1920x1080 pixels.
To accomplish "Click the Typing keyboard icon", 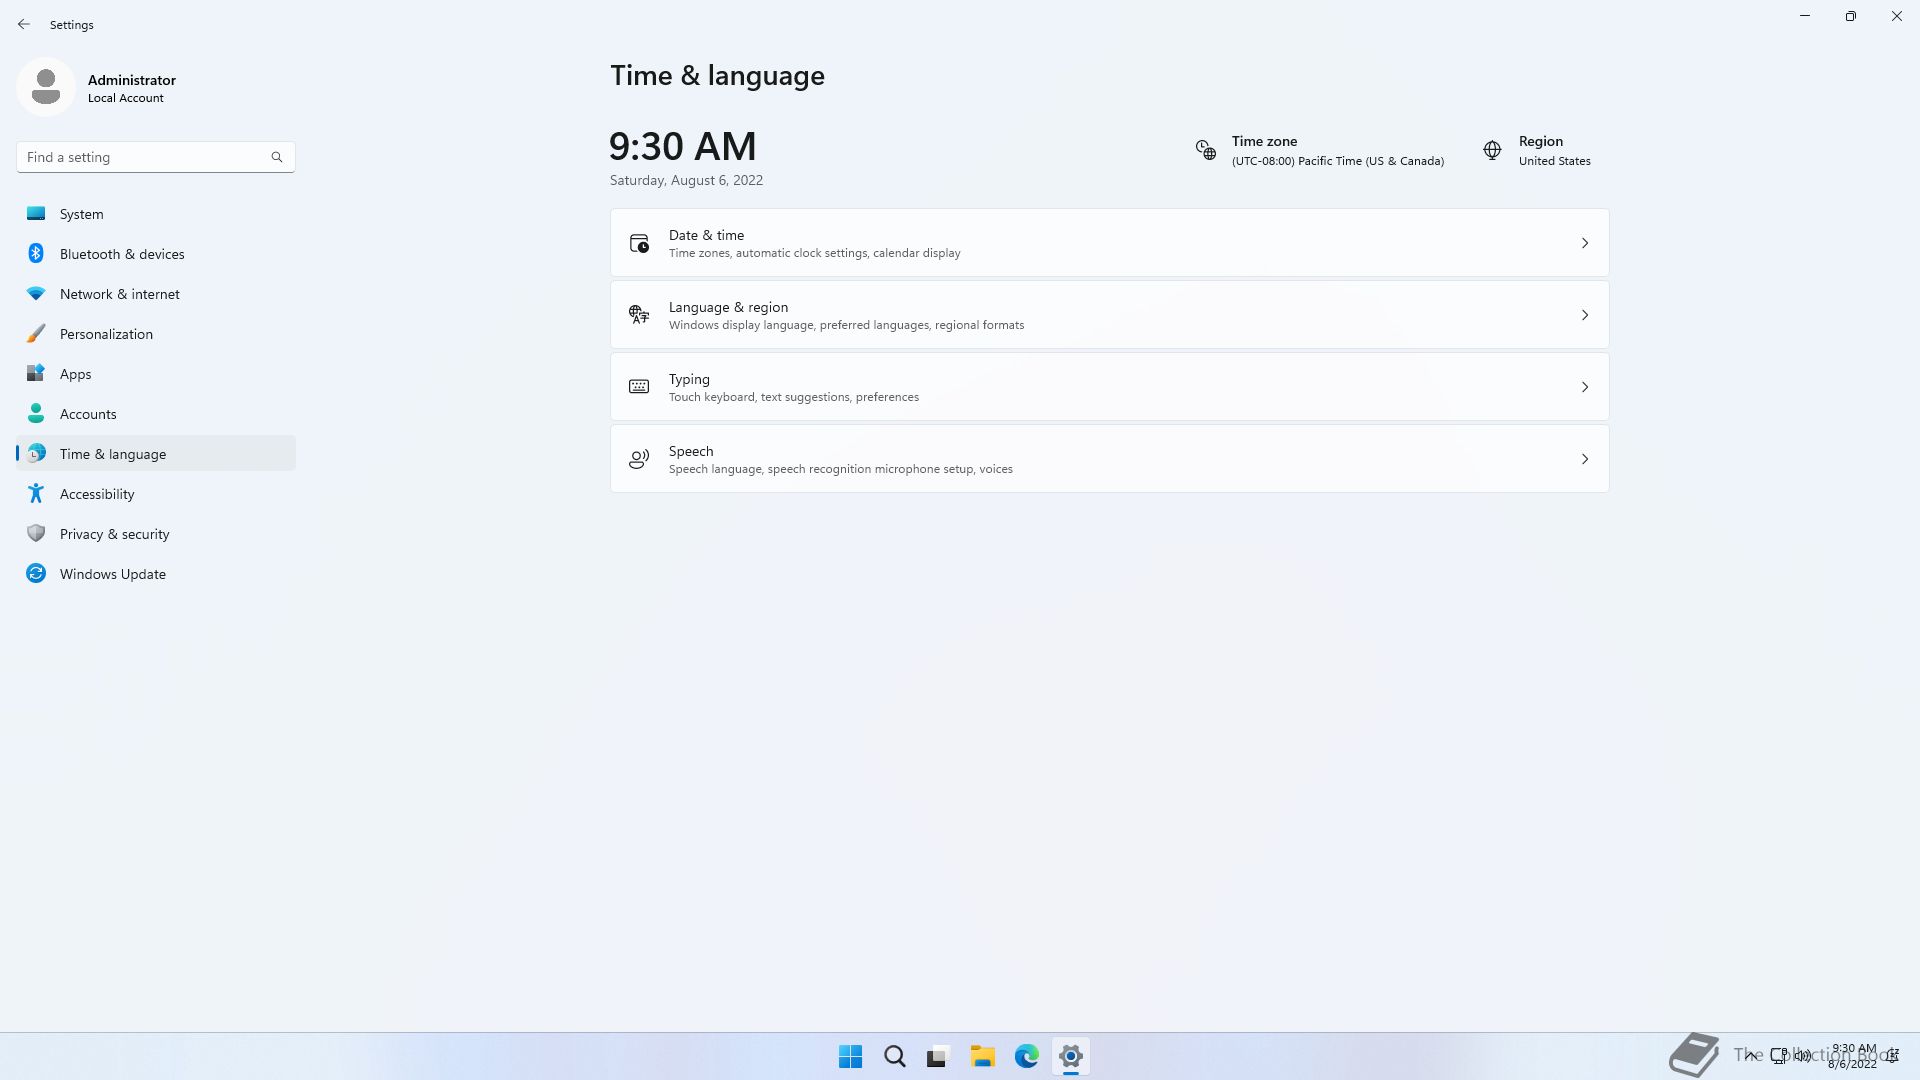I will pyautogui.click(x=639, y=387).
